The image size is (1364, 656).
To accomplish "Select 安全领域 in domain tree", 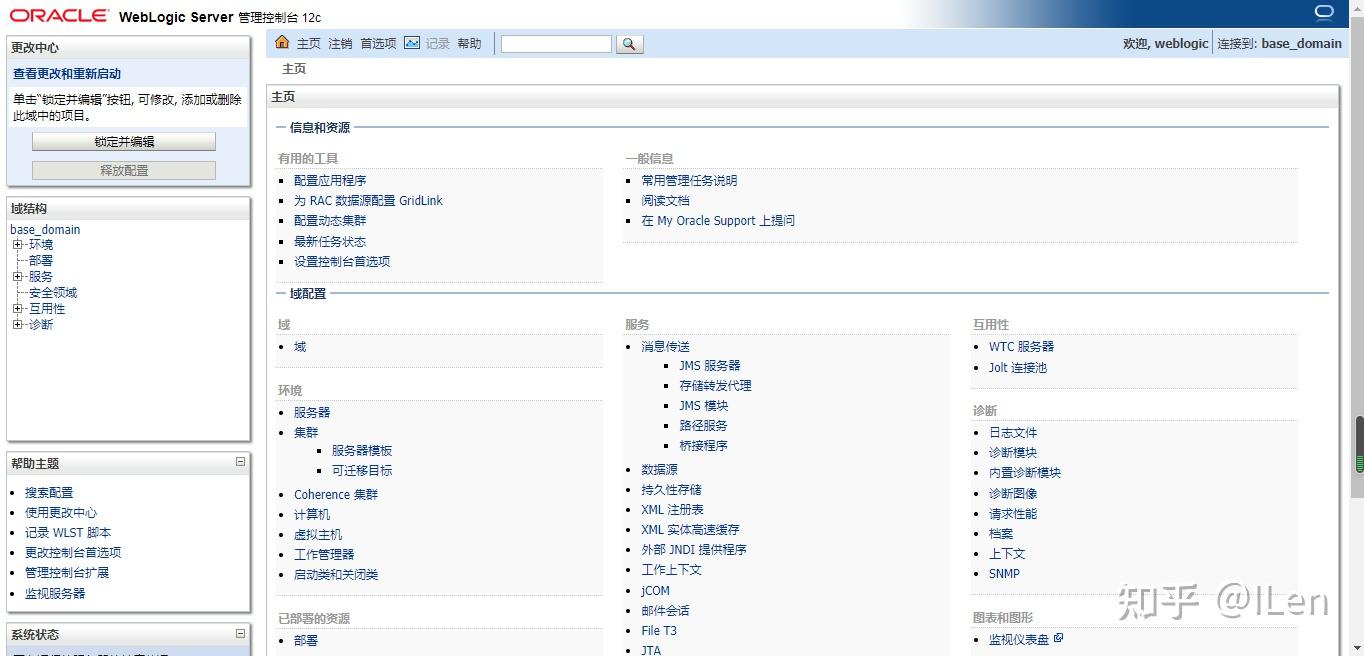I will click(x=53, y=292).
